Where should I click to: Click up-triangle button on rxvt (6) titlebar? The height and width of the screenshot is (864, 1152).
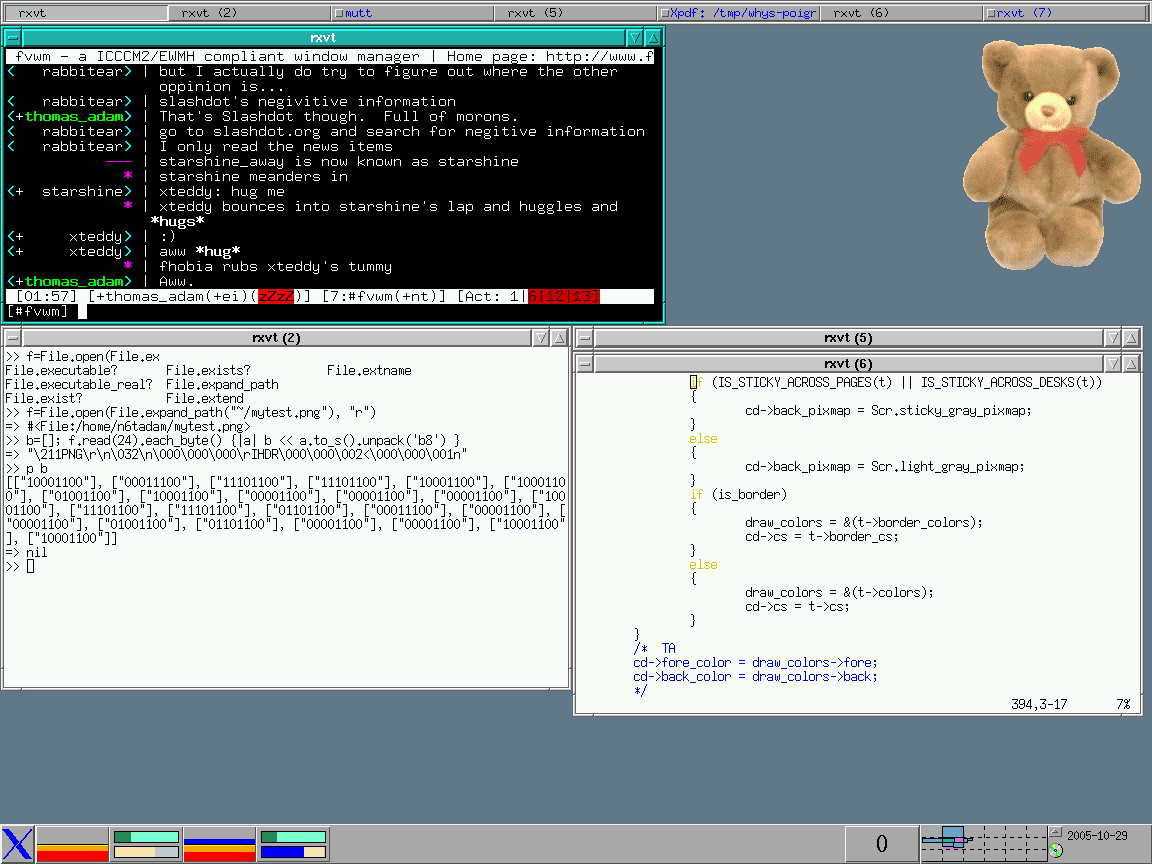click(x=1131, y=364)
